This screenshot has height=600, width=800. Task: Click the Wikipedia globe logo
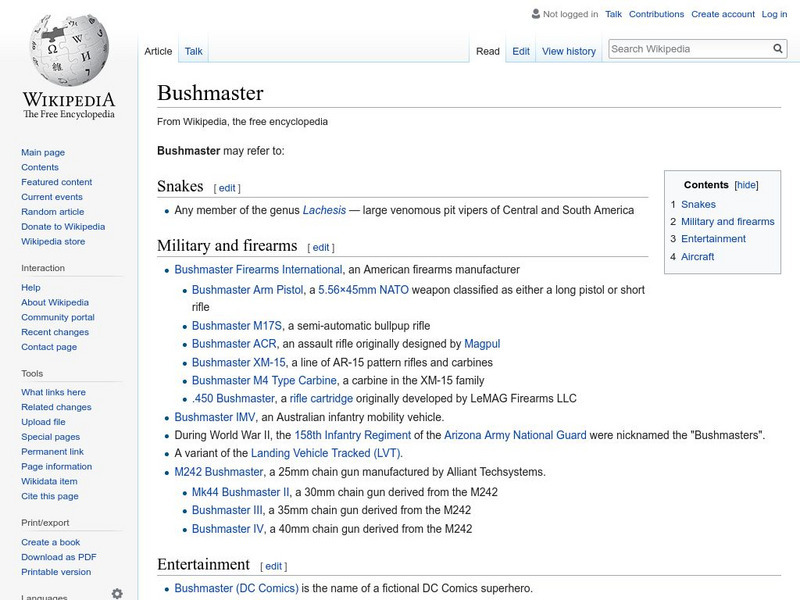coord(69,50)
